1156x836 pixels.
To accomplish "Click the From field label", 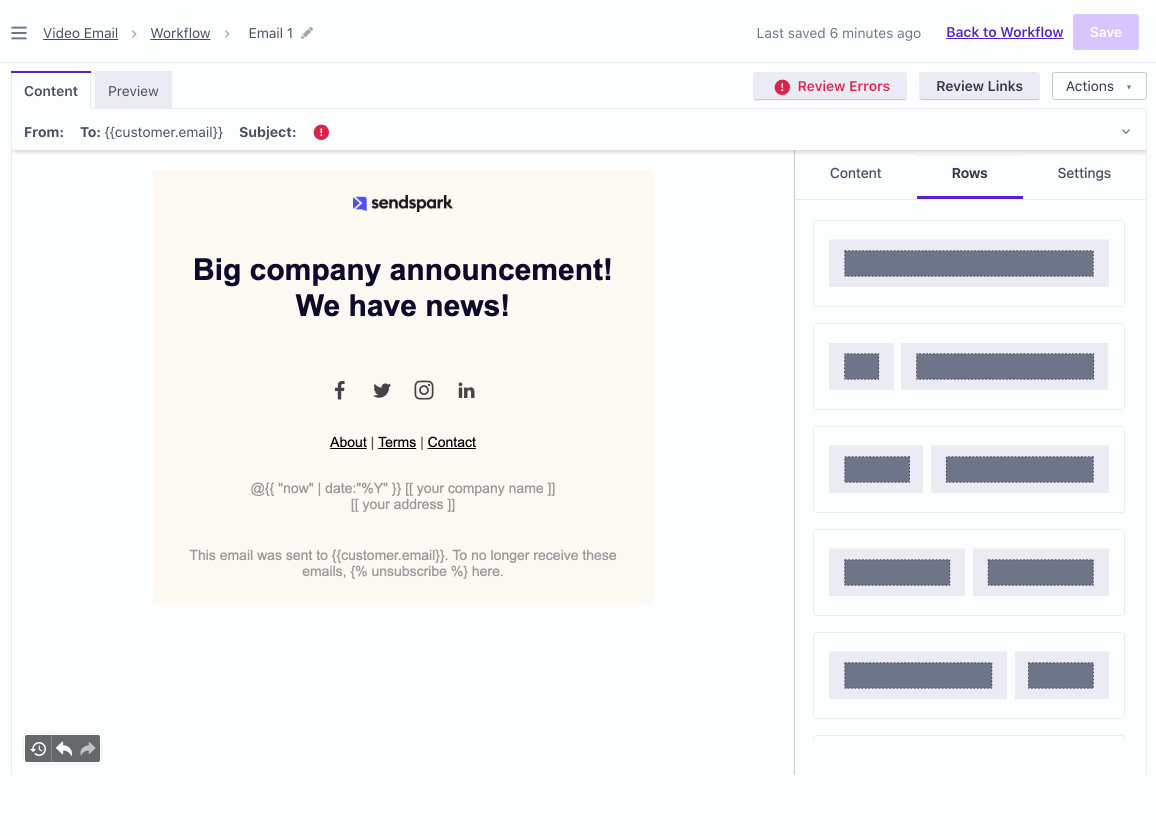I will (x=43, y=133).
